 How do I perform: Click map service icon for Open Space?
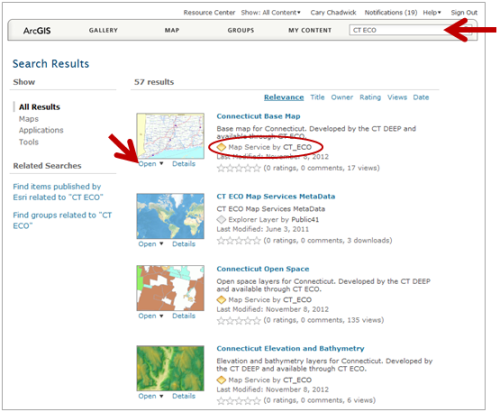221,300
